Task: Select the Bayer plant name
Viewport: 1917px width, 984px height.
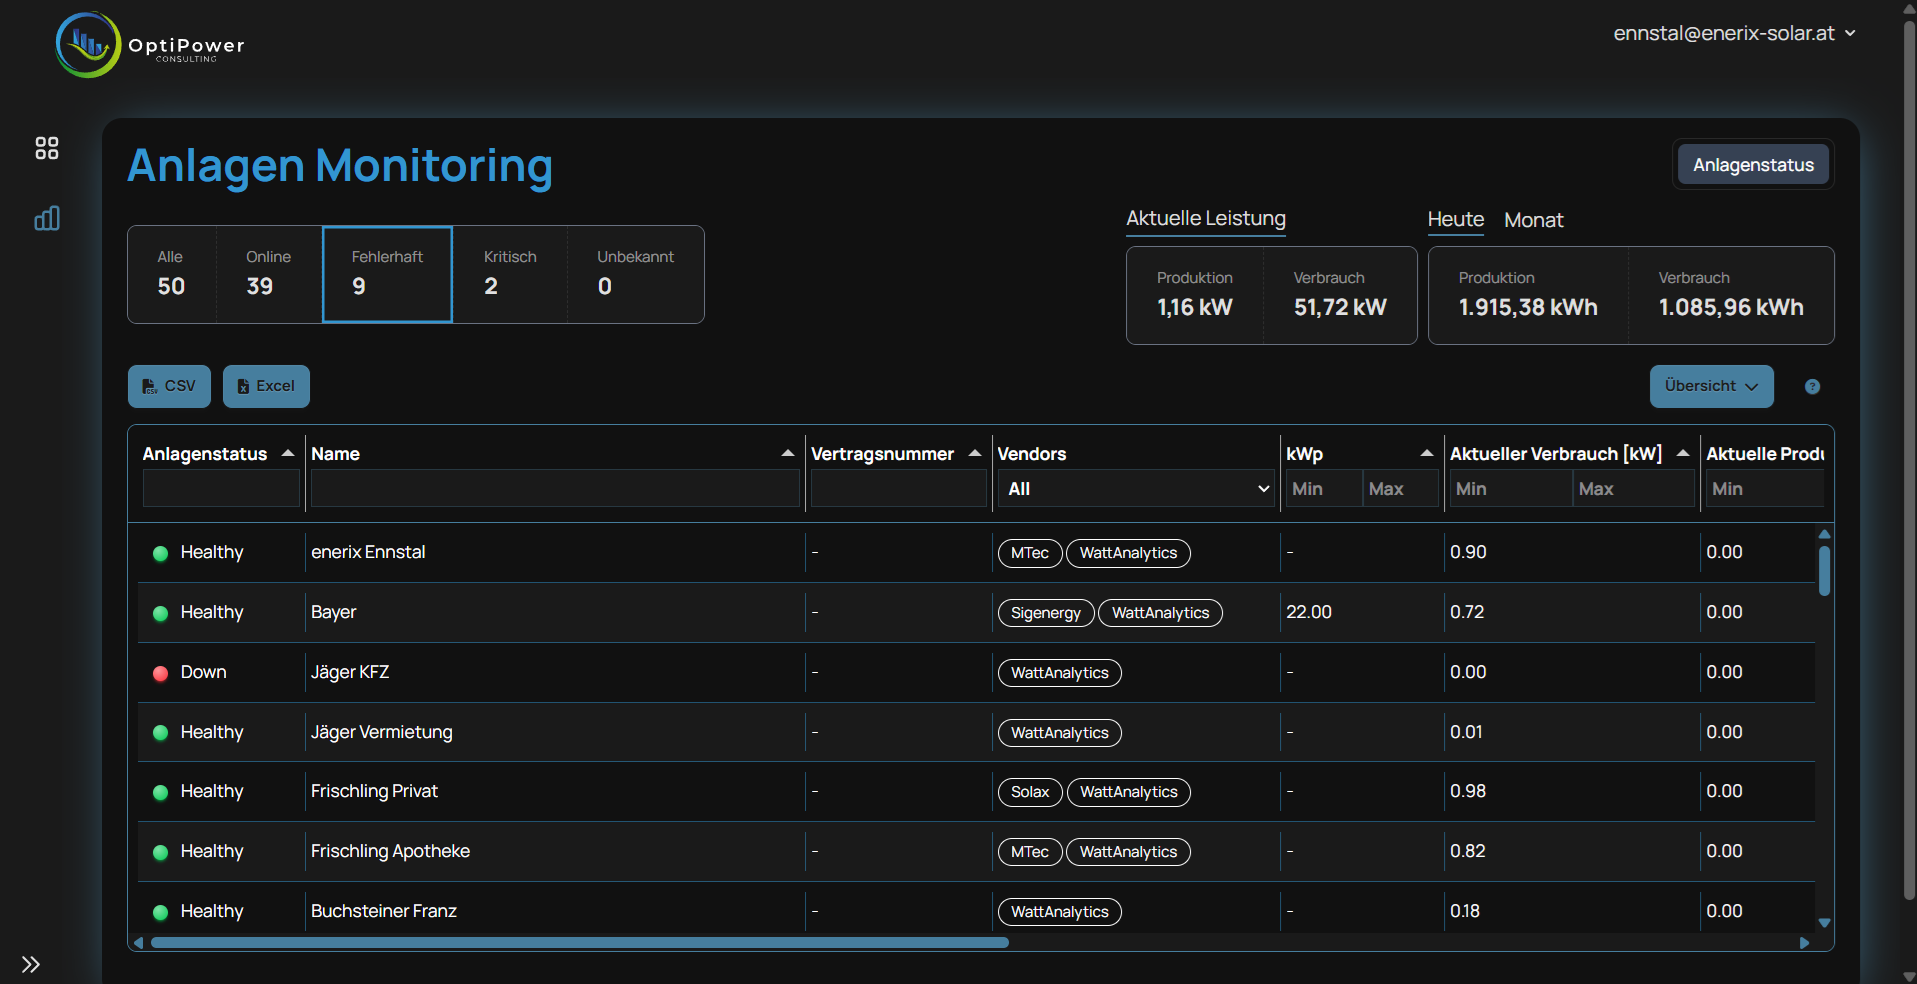Action: tap(333, 612)
